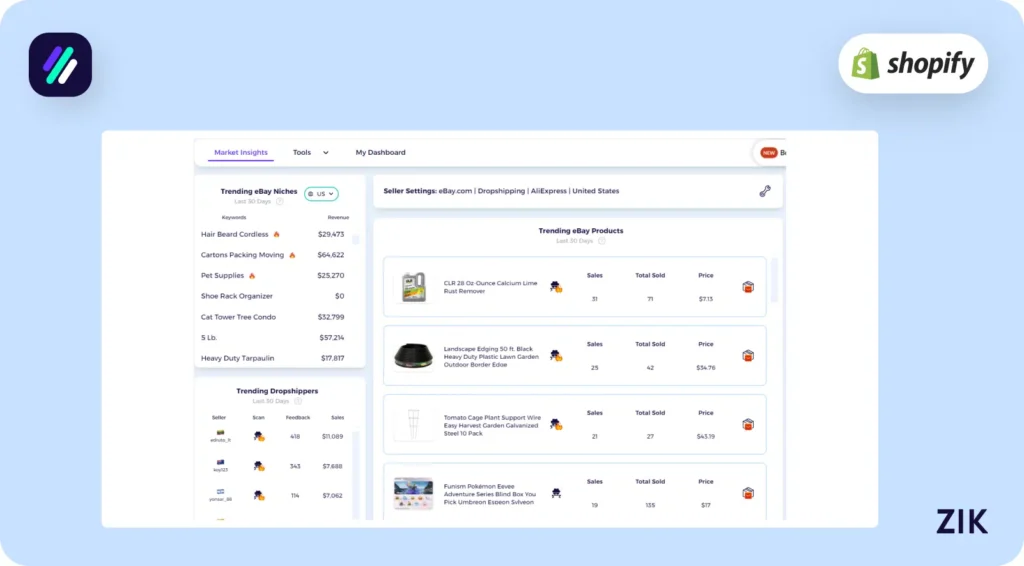Click the red box icon for Landscape Edging

[x=748, y=356]
